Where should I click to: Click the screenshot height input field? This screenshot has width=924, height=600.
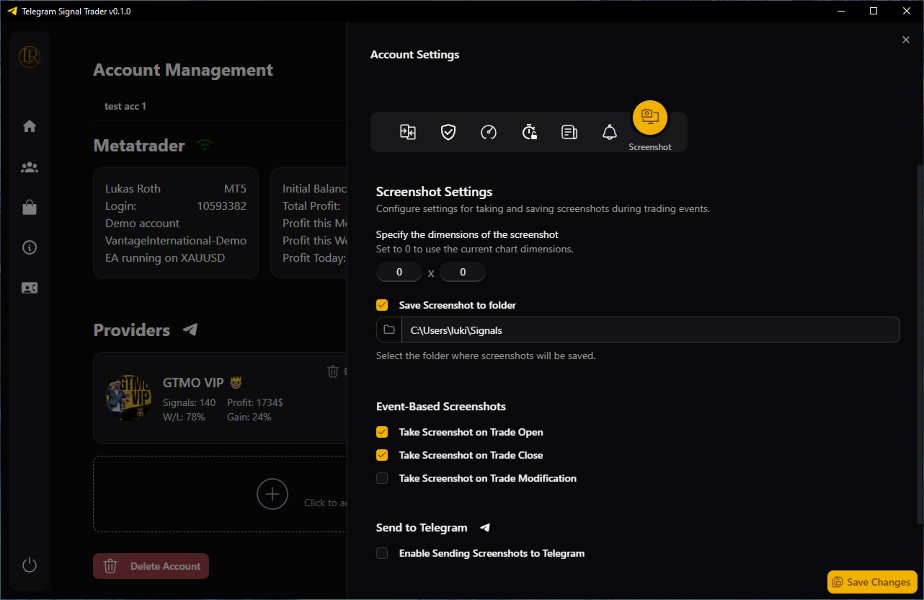463,272
